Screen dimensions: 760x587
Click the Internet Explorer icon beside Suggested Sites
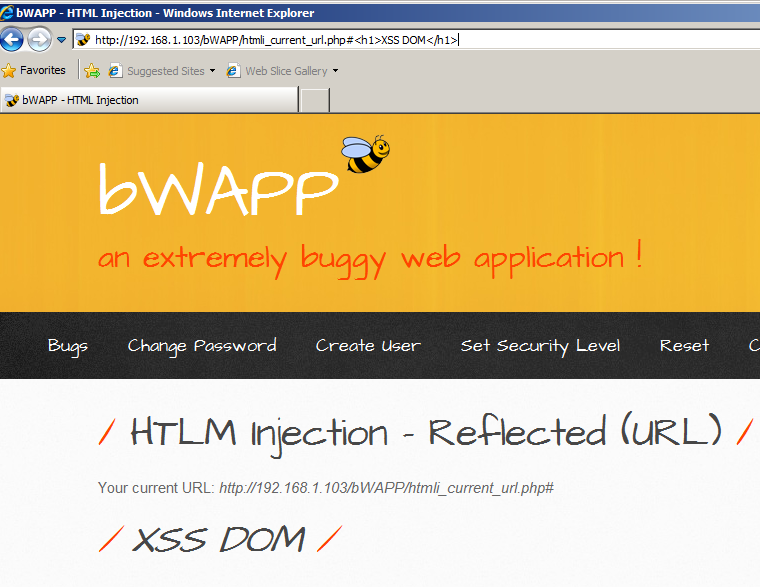[115, 71]
